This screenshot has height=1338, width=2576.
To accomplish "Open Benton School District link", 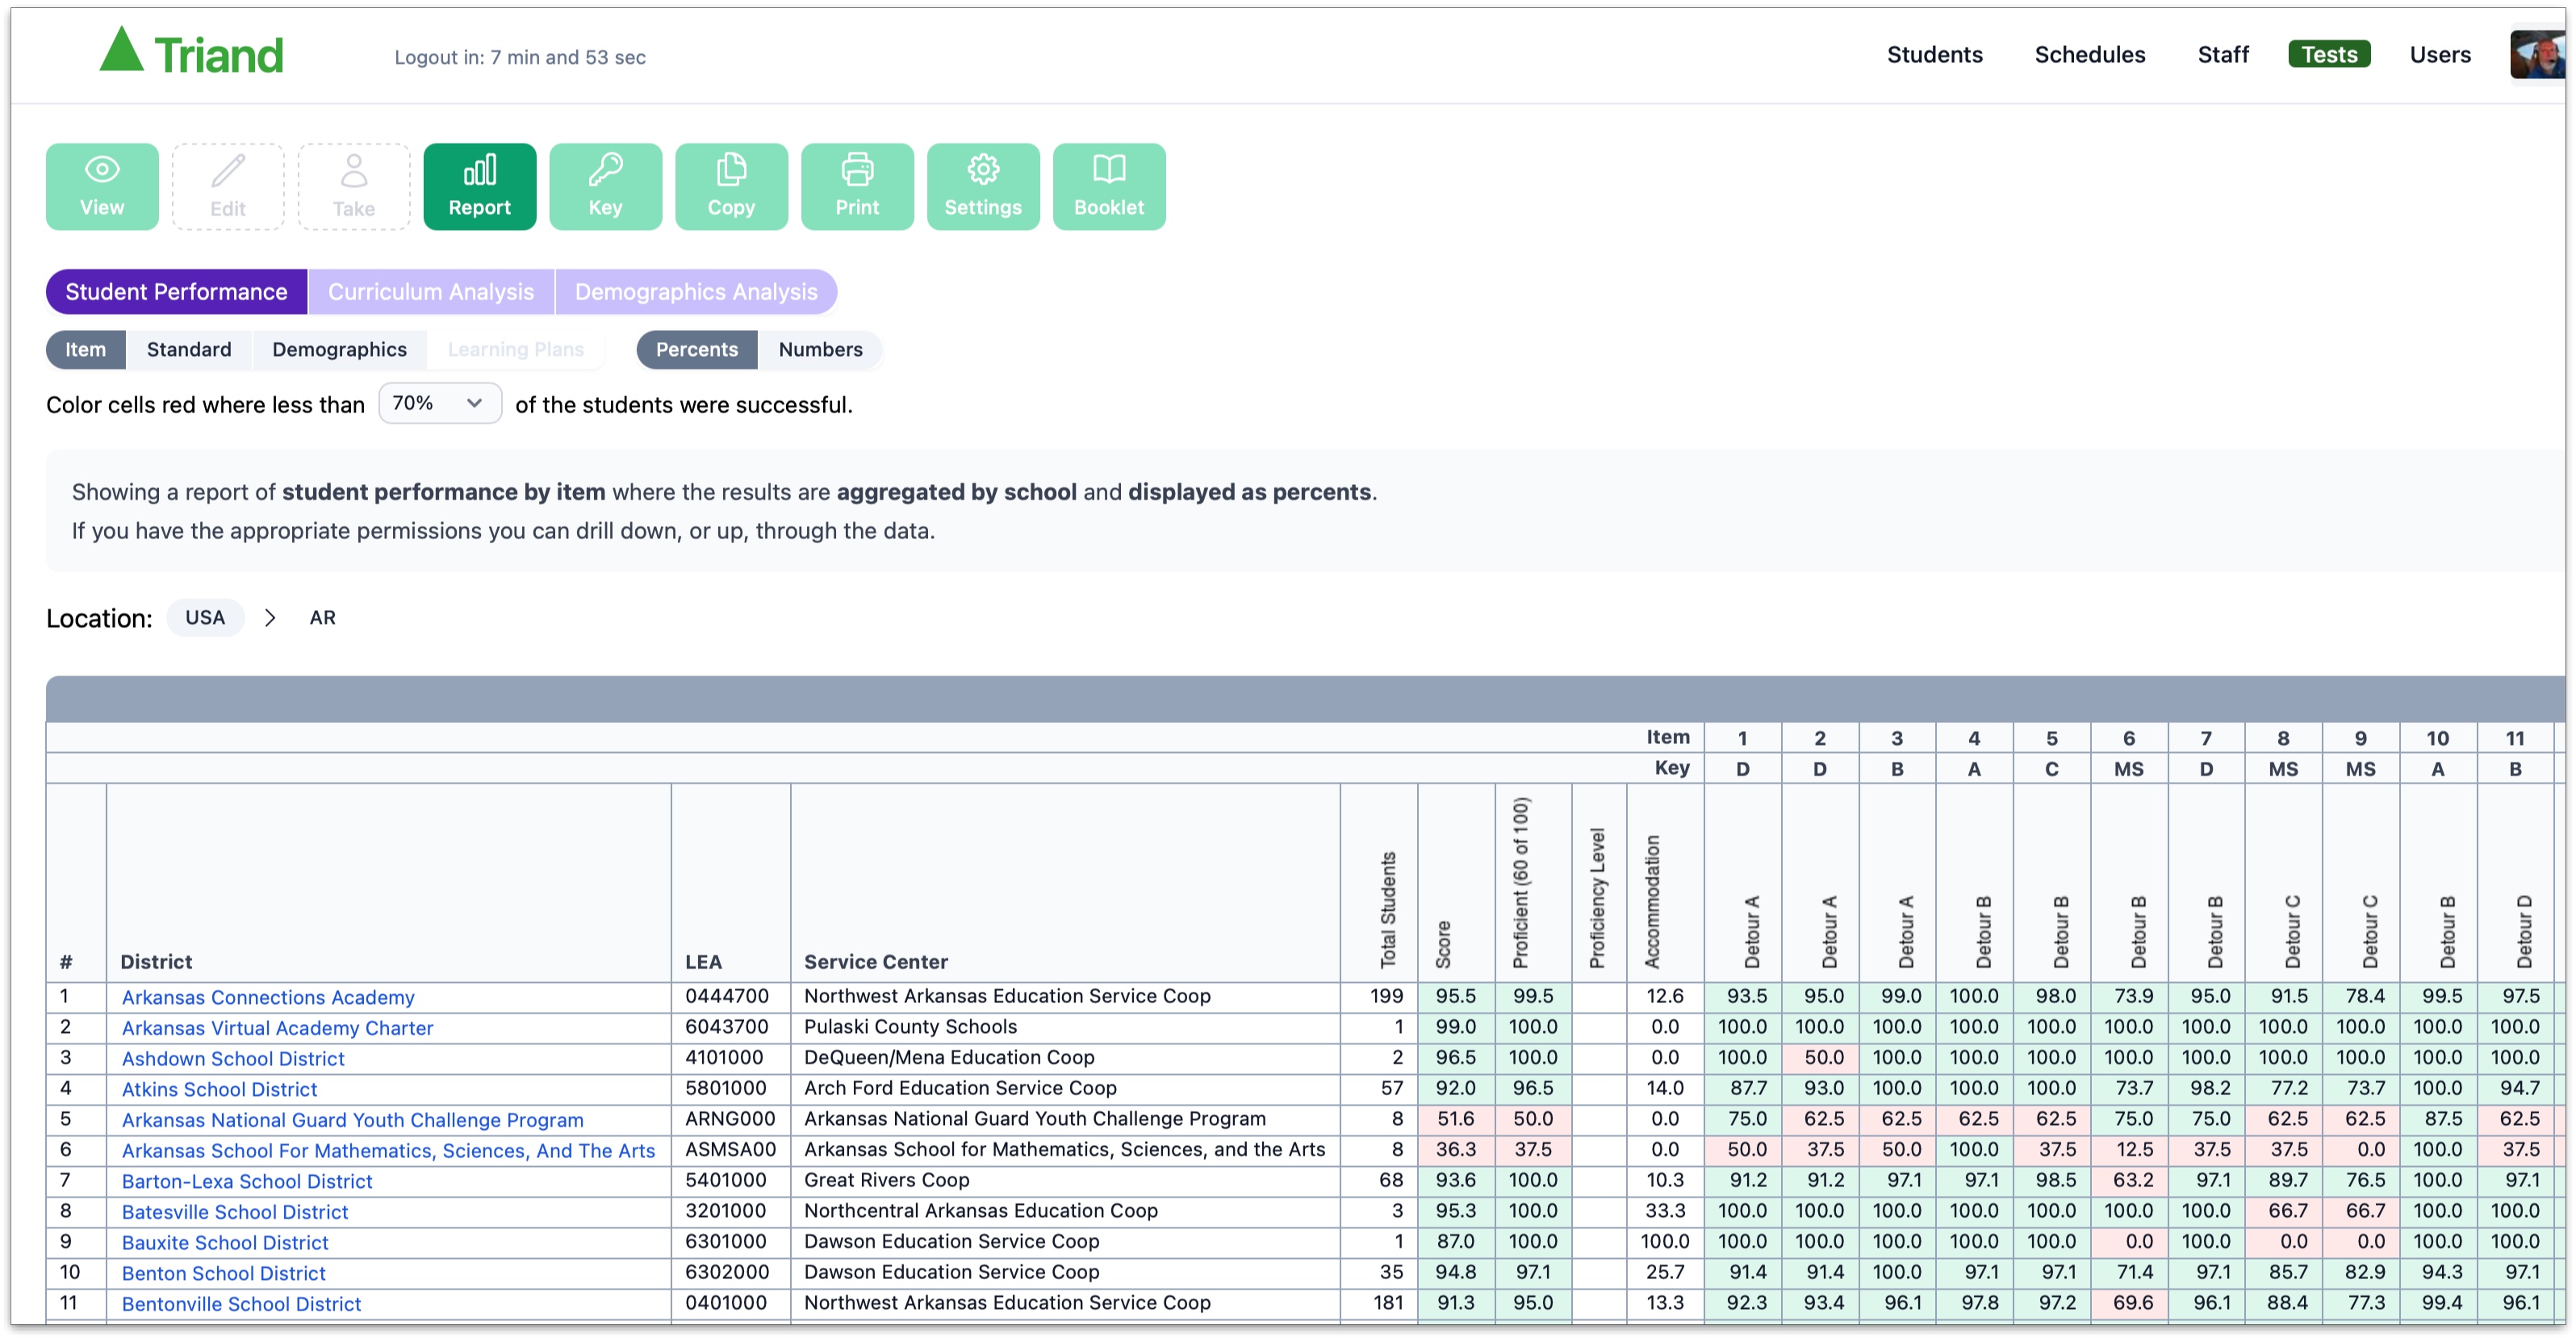I will tap(224, 1274).
